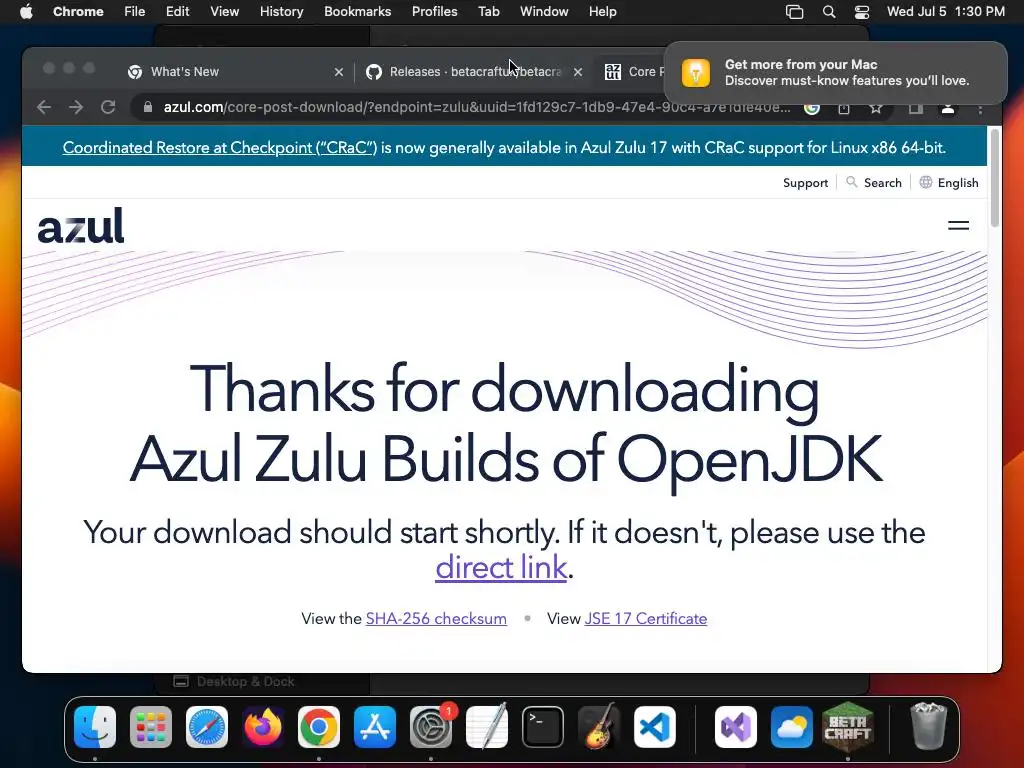Launch Betacraft from the dock

[x=848, y=727]
